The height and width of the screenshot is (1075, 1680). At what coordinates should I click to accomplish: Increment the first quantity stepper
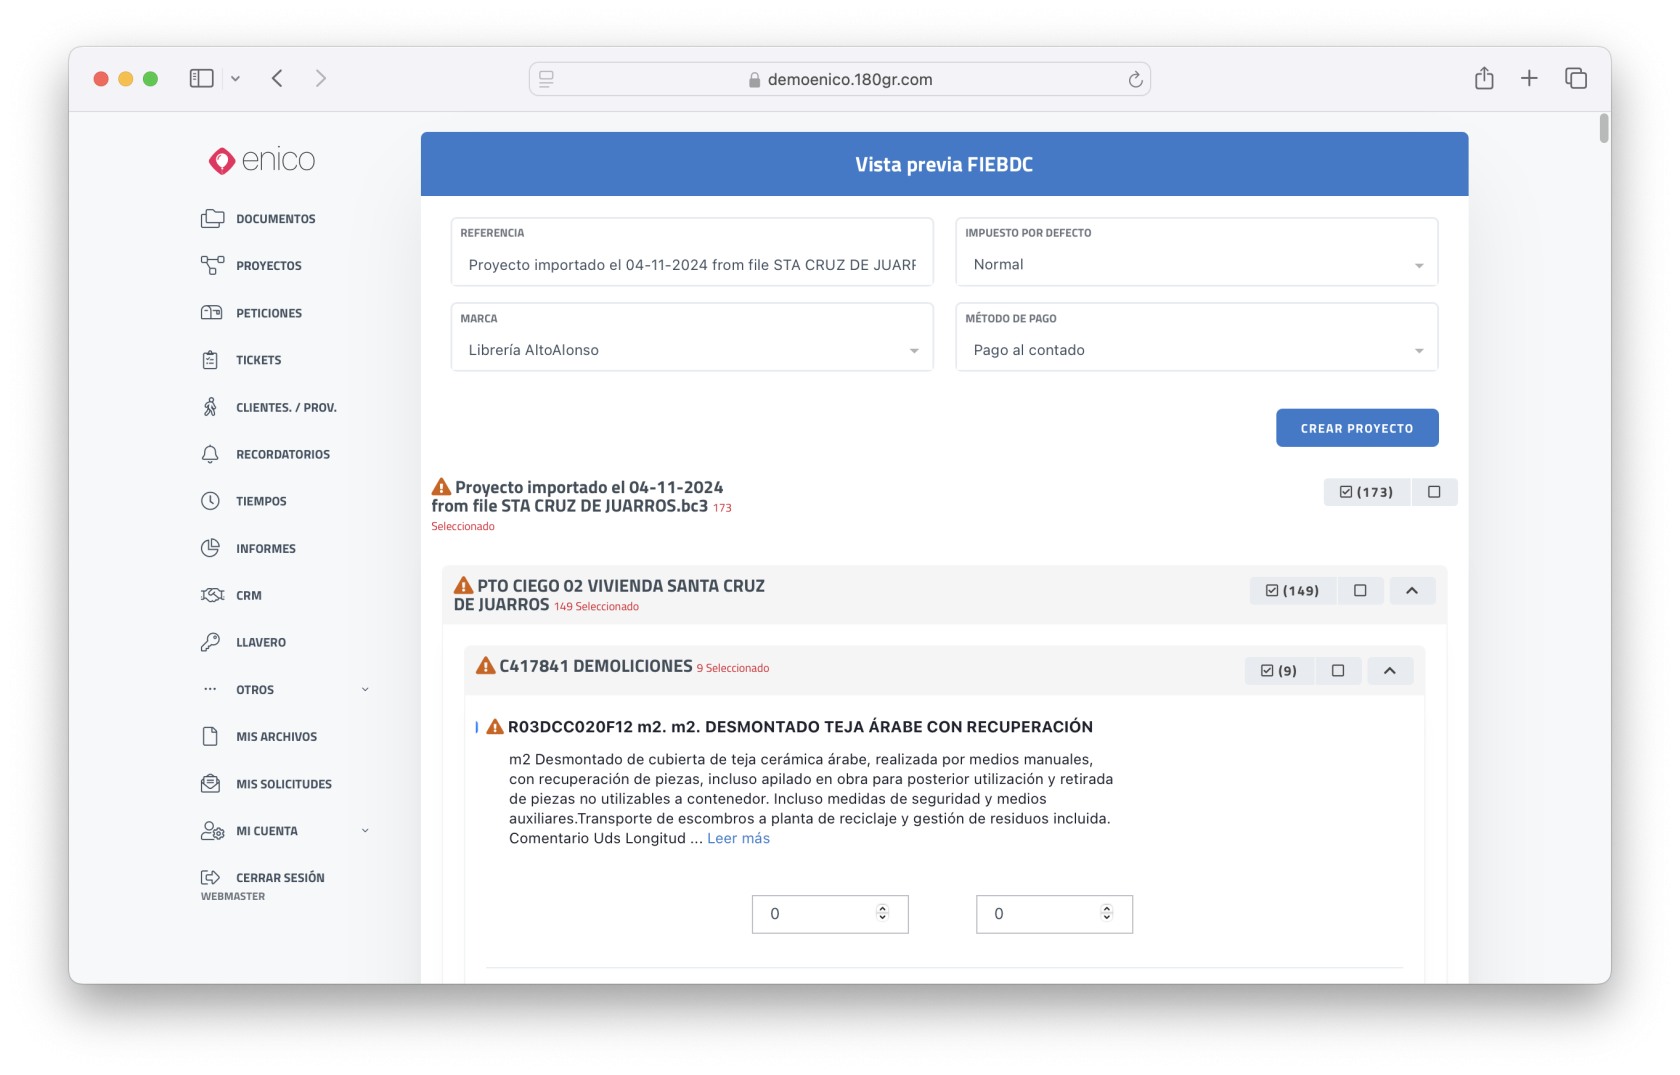tap(882, 909)
